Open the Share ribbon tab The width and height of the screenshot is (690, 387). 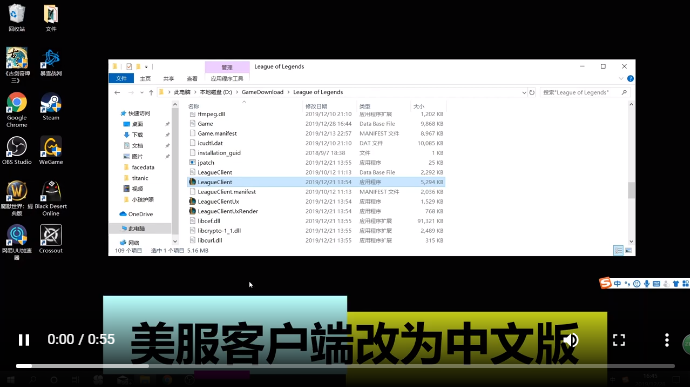tap(169, 78)
